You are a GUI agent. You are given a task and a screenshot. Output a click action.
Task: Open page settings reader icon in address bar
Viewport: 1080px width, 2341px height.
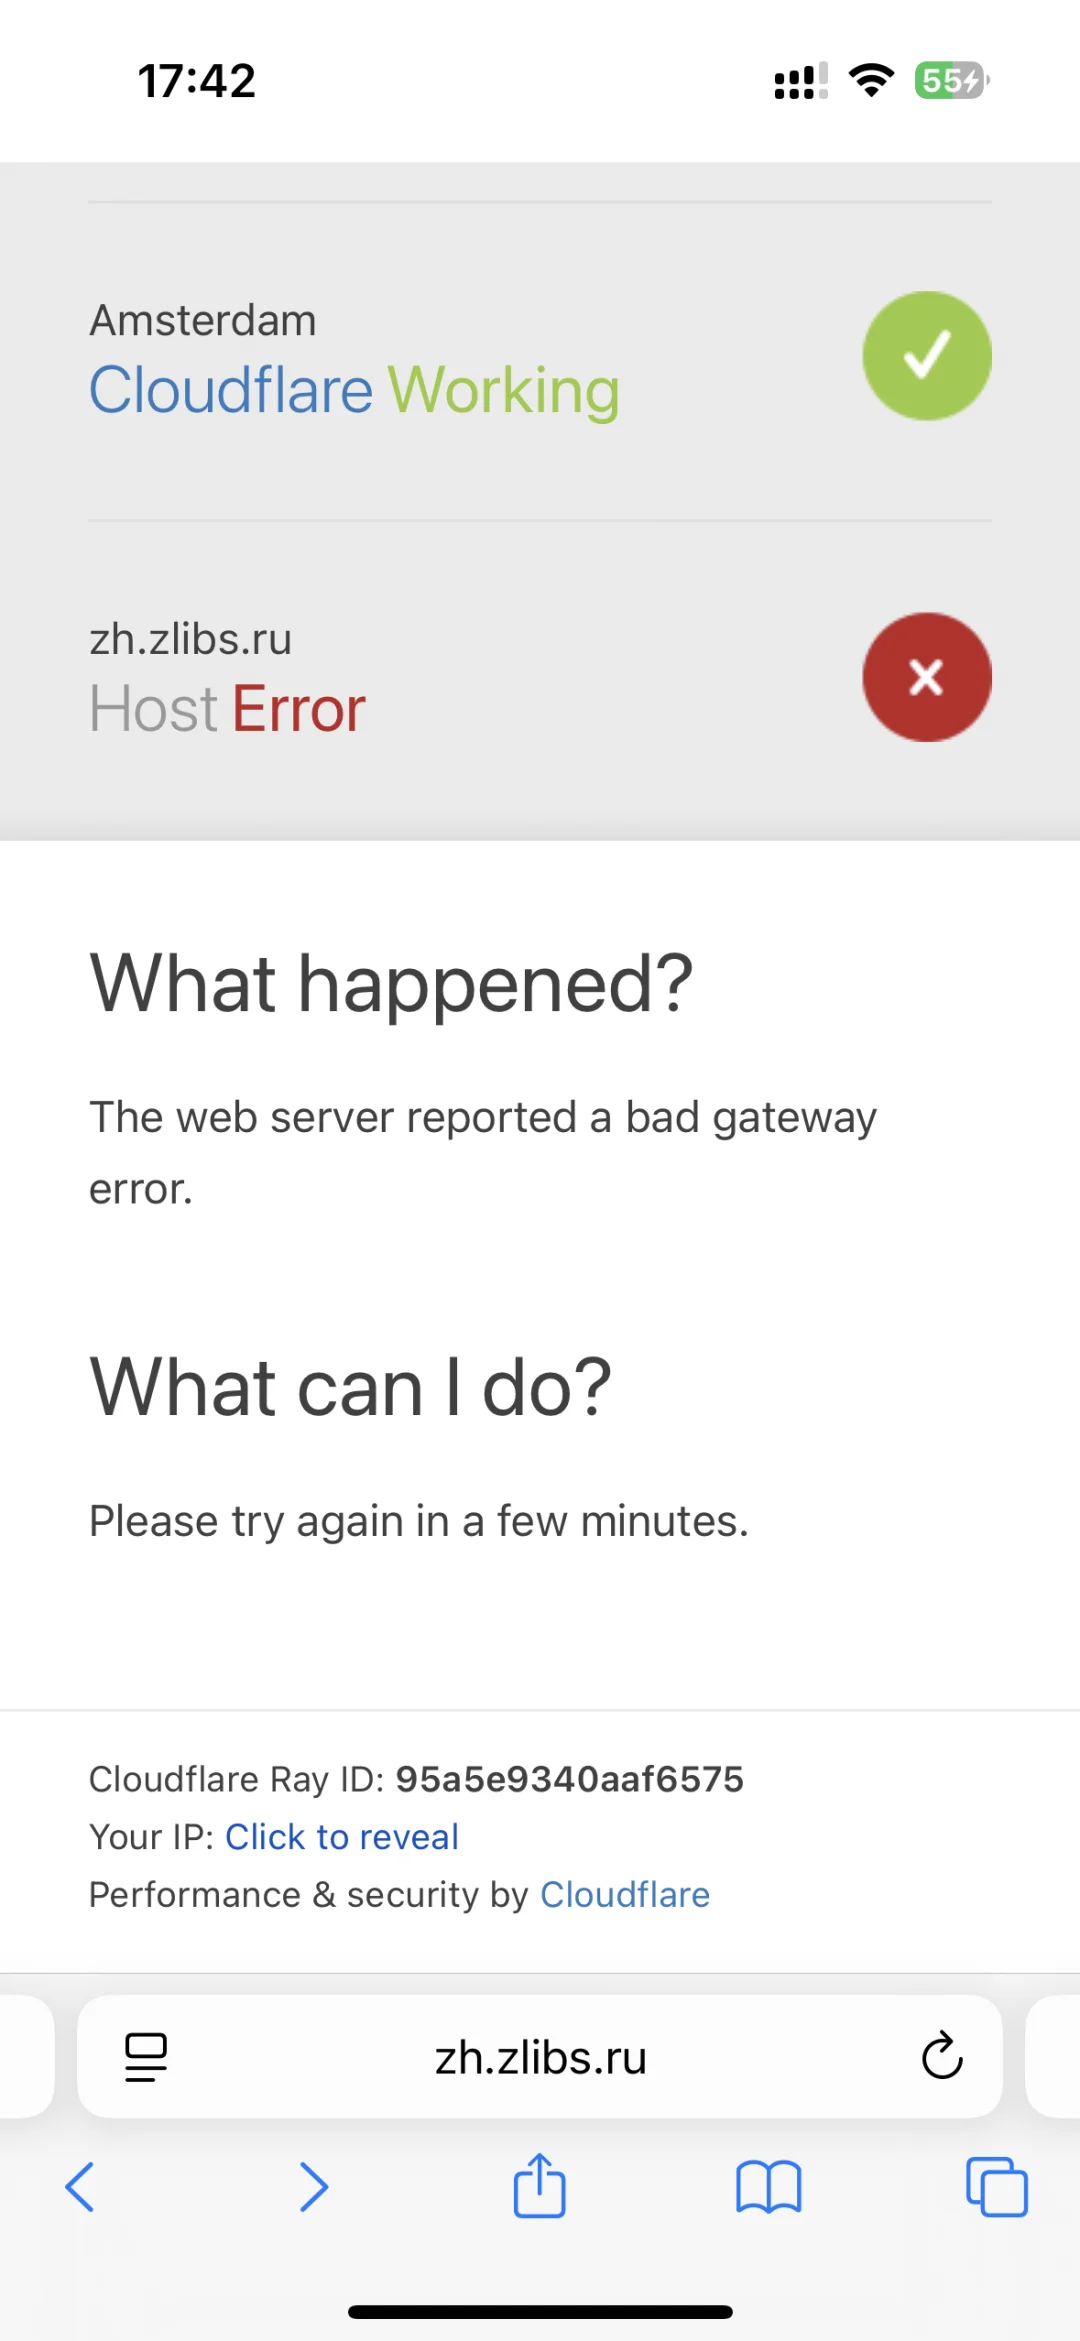click(146, 2057)
